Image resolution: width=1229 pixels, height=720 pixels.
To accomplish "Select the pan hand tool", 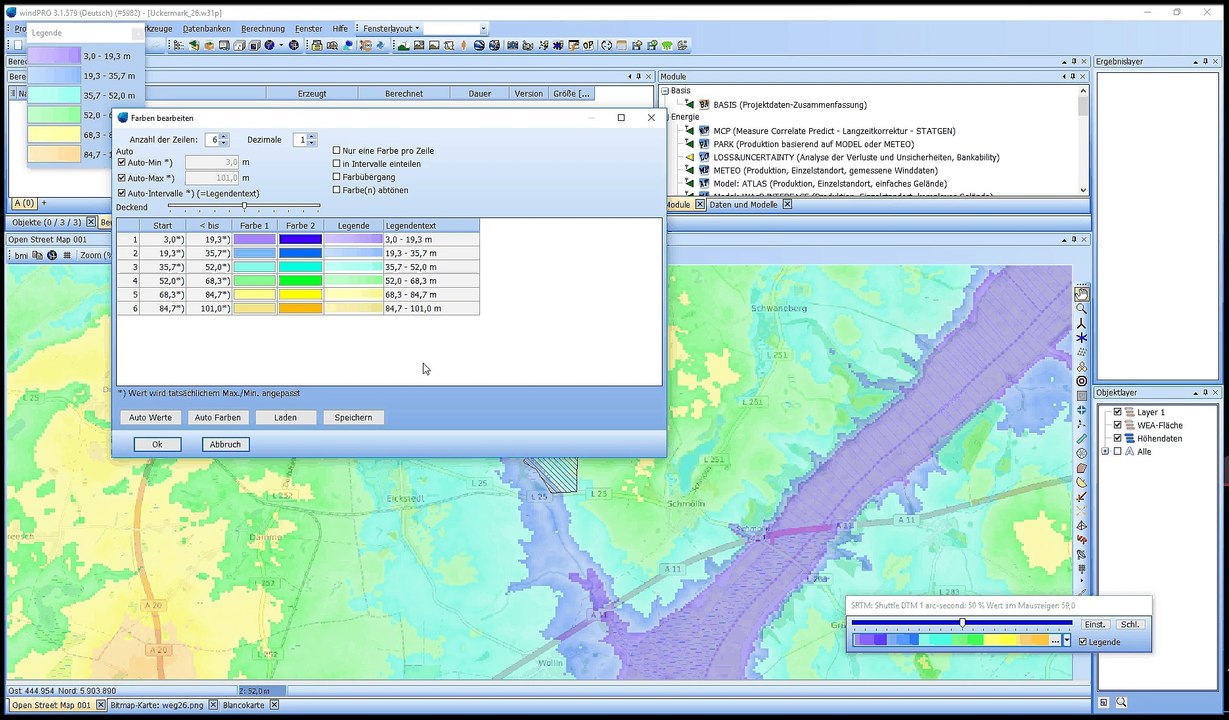I will click(x=1081, y=294).
